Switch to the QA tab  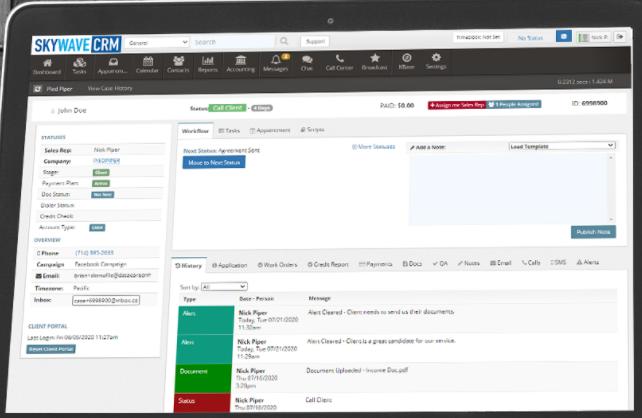pos(441,264)
